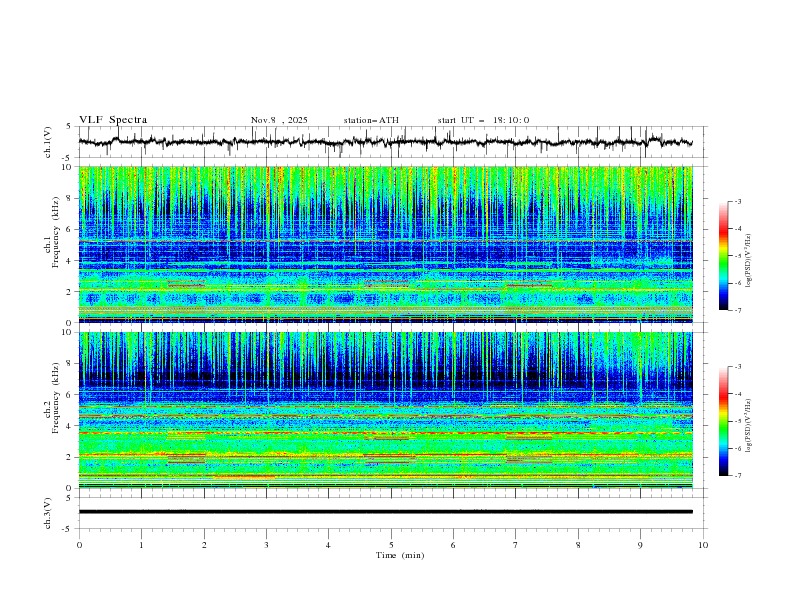Click the ch.1 spectrogram panel
Screen dimensions: 792x612
pos(386,244)
